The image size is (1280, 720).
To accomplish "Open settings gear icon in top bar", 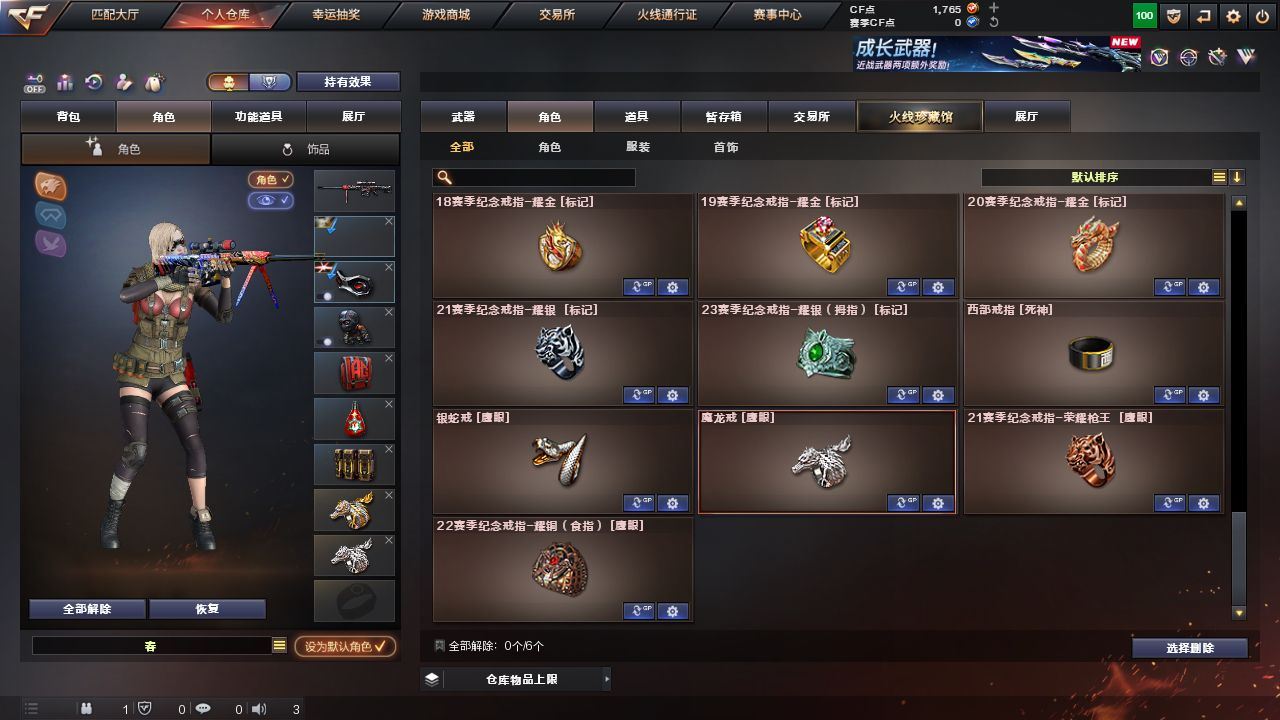I will 1233,16.
